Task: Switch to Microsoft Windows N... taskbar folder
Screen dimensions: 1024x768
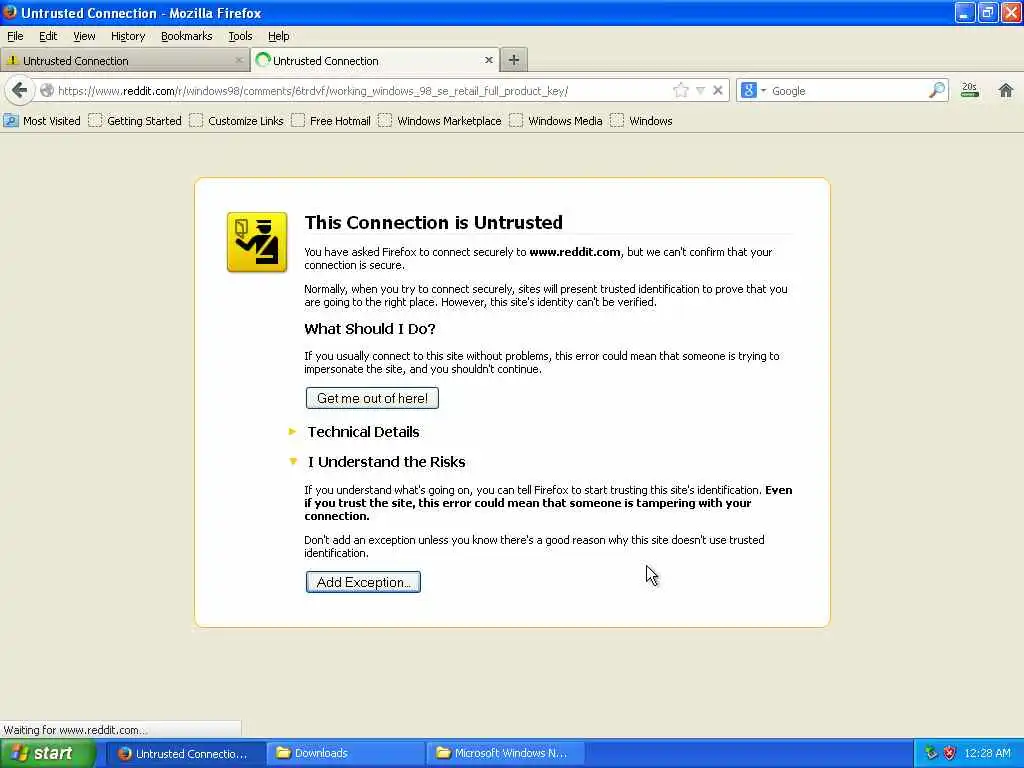Action: [x=505, y=753]
